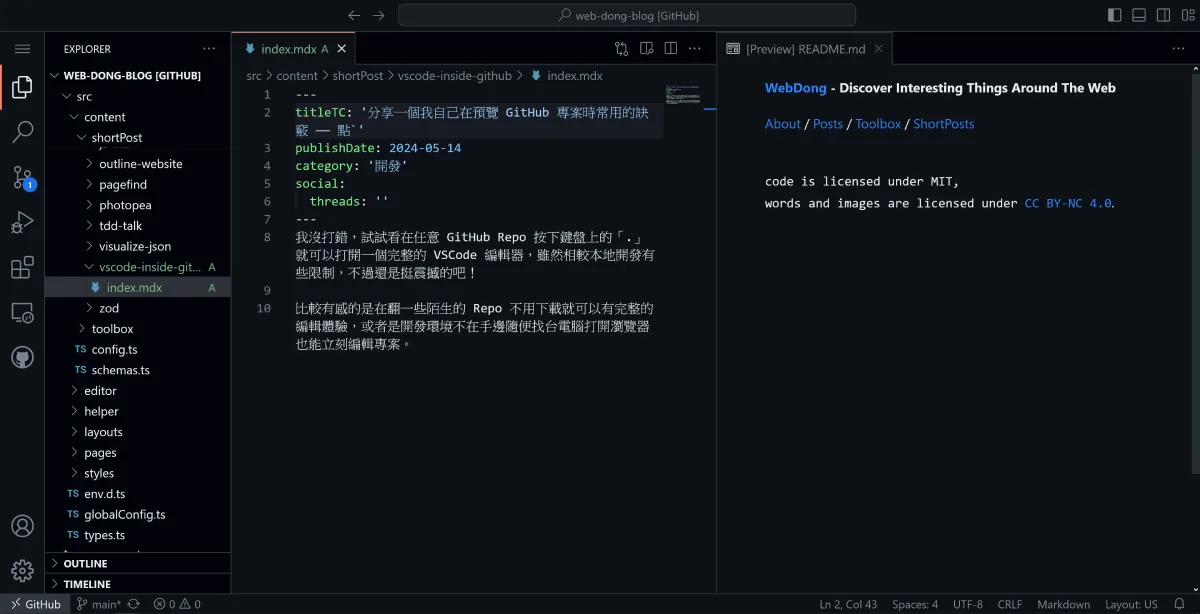Screen dimensions: 1200x614
Task: Open the GitHub icon in activity bar
Action: click(22, 358)
